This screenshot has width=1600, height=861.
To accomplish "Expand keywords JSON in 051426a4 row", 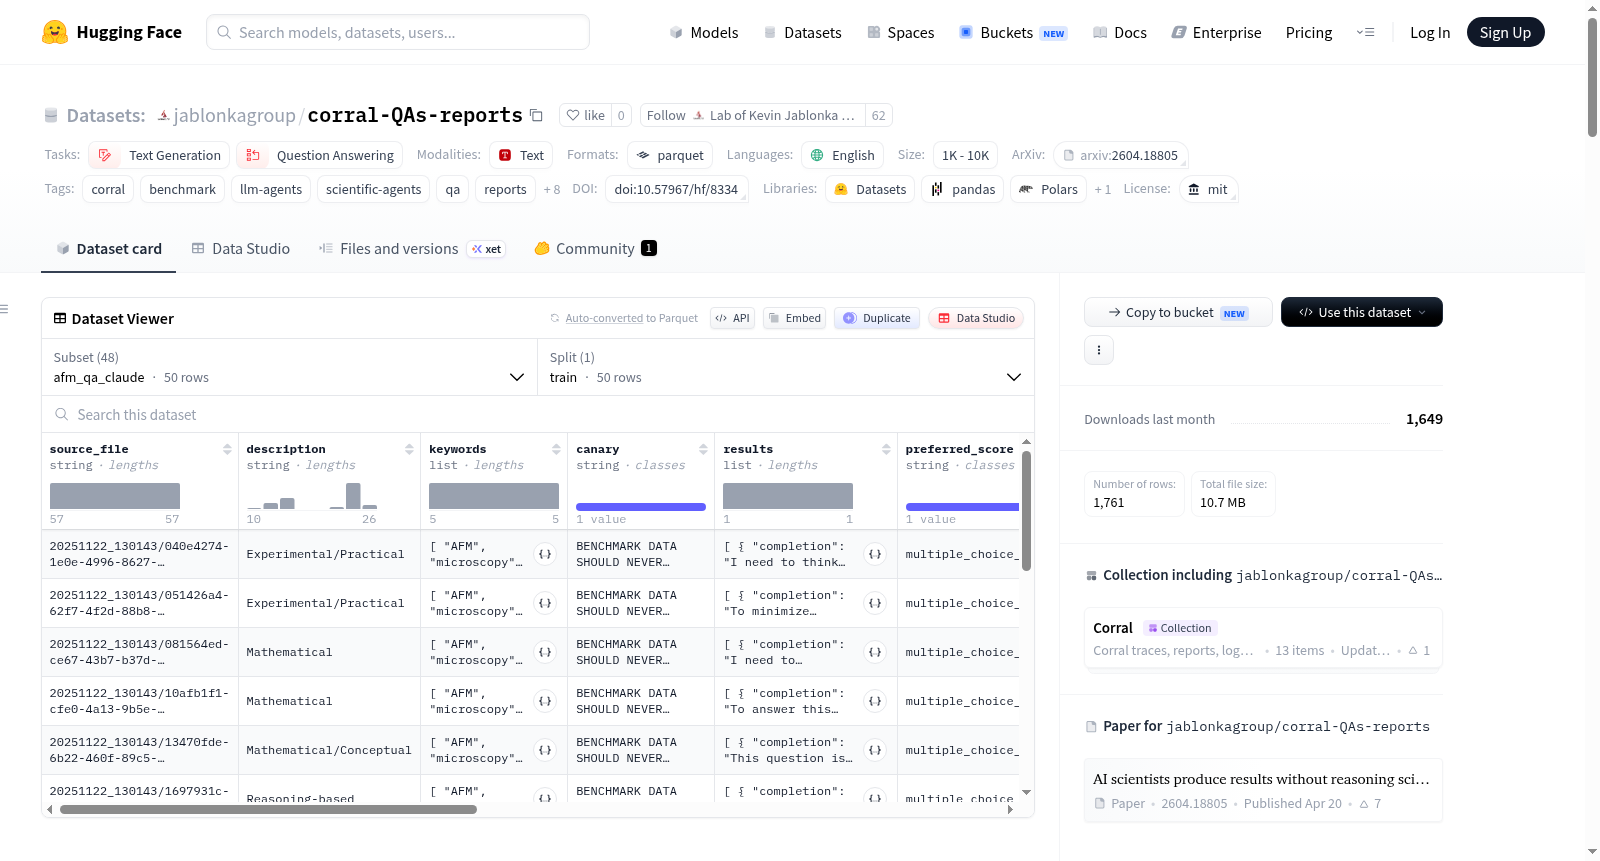I will point(545,603).
